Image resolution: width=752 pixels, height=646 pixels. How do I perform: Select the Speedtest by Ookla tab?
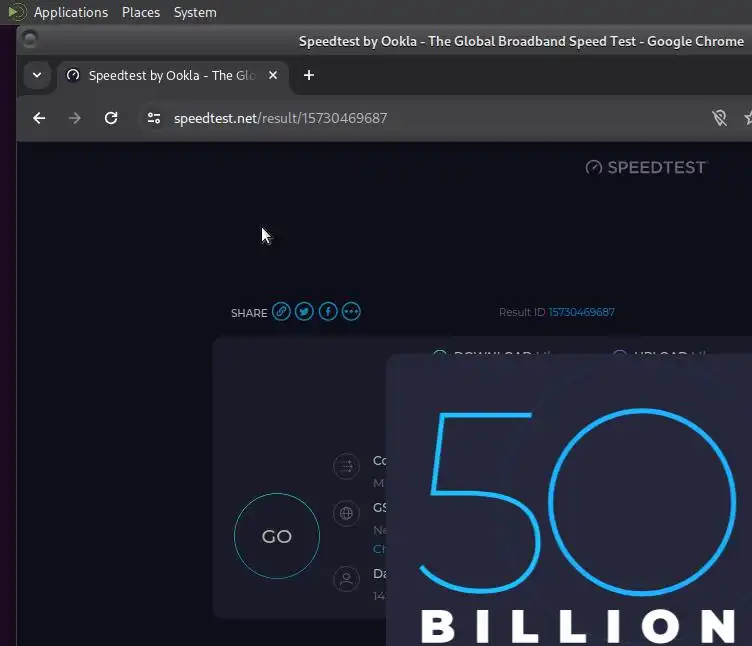pyautogui.click(x=173, y=76)
